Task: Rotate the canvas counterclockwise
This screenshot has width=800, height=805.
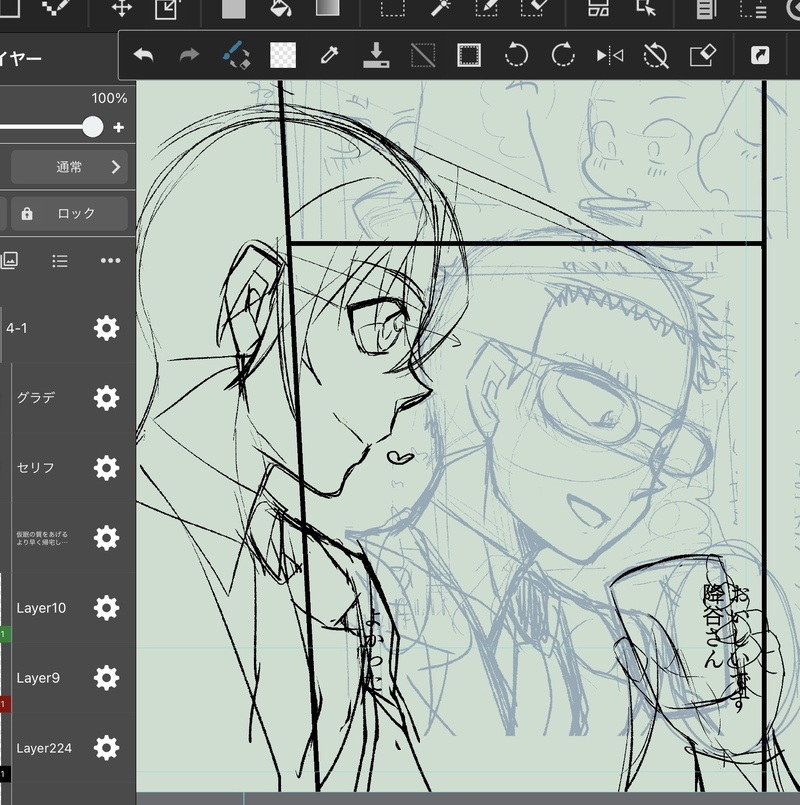Action: pyautogui.click(x=516, y=55)
